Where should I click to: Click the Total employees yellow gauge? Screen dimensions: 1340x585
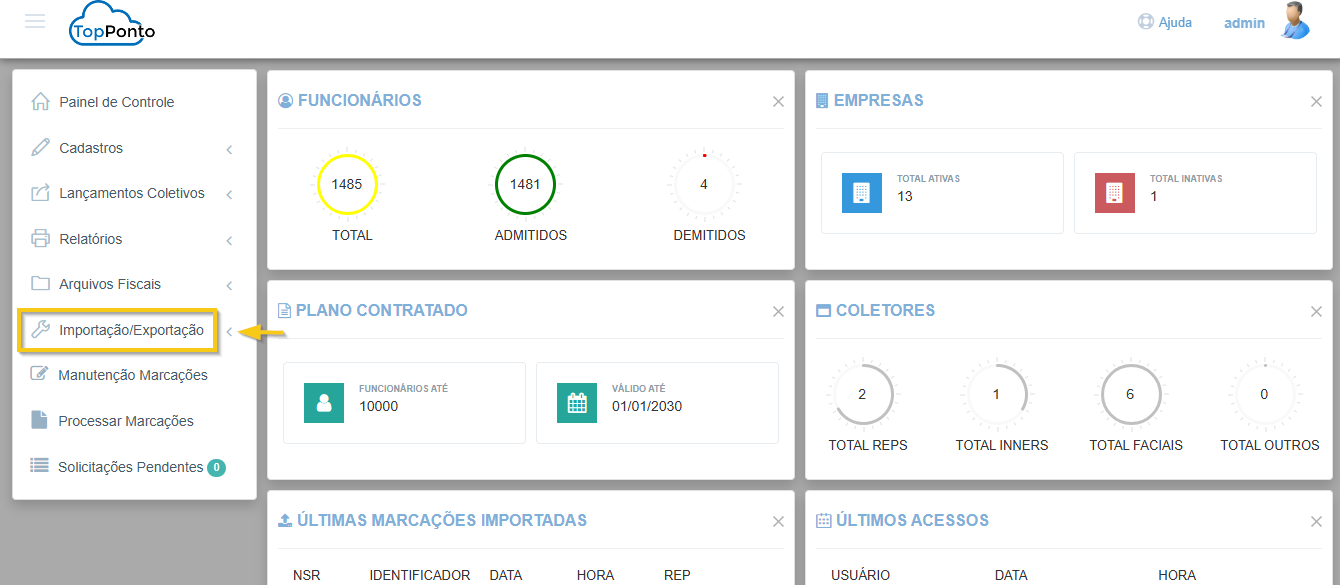347,185
